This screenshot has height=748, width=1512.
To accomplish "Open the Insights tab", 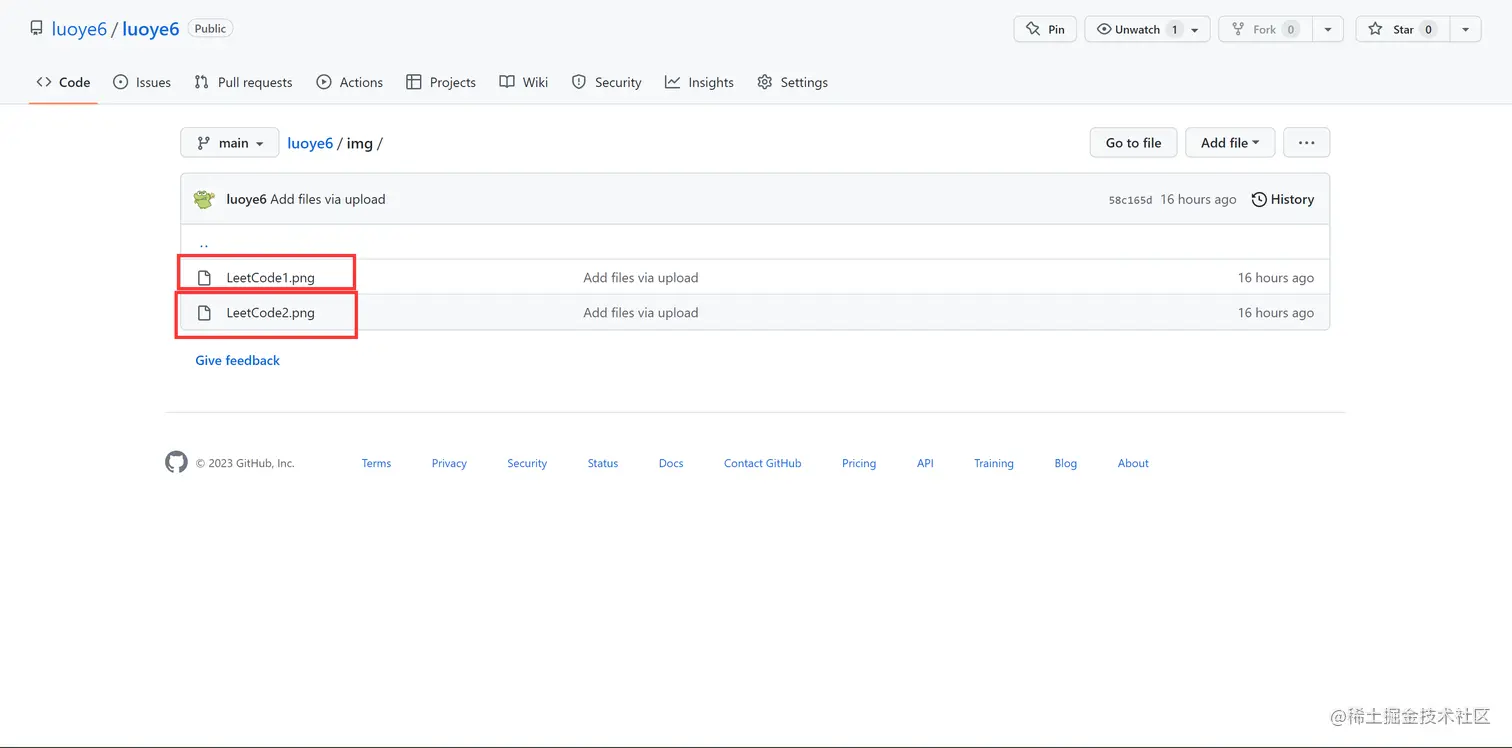I will pyautogui.click(x=699, y=82).
